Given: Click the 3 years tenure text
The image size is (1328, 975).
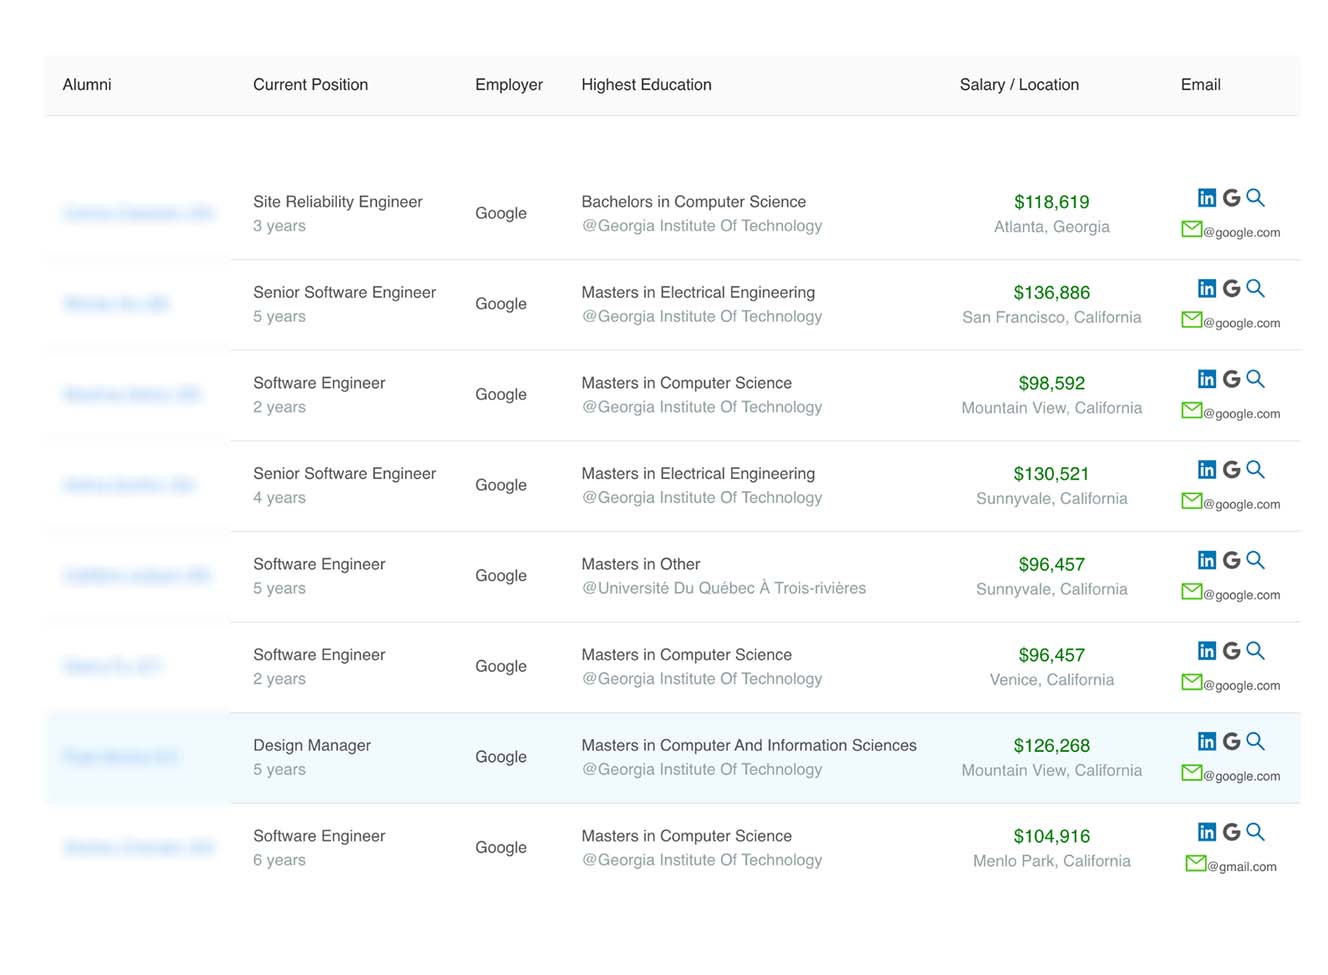Looking at the screenshot, I should tap(279, 226).
